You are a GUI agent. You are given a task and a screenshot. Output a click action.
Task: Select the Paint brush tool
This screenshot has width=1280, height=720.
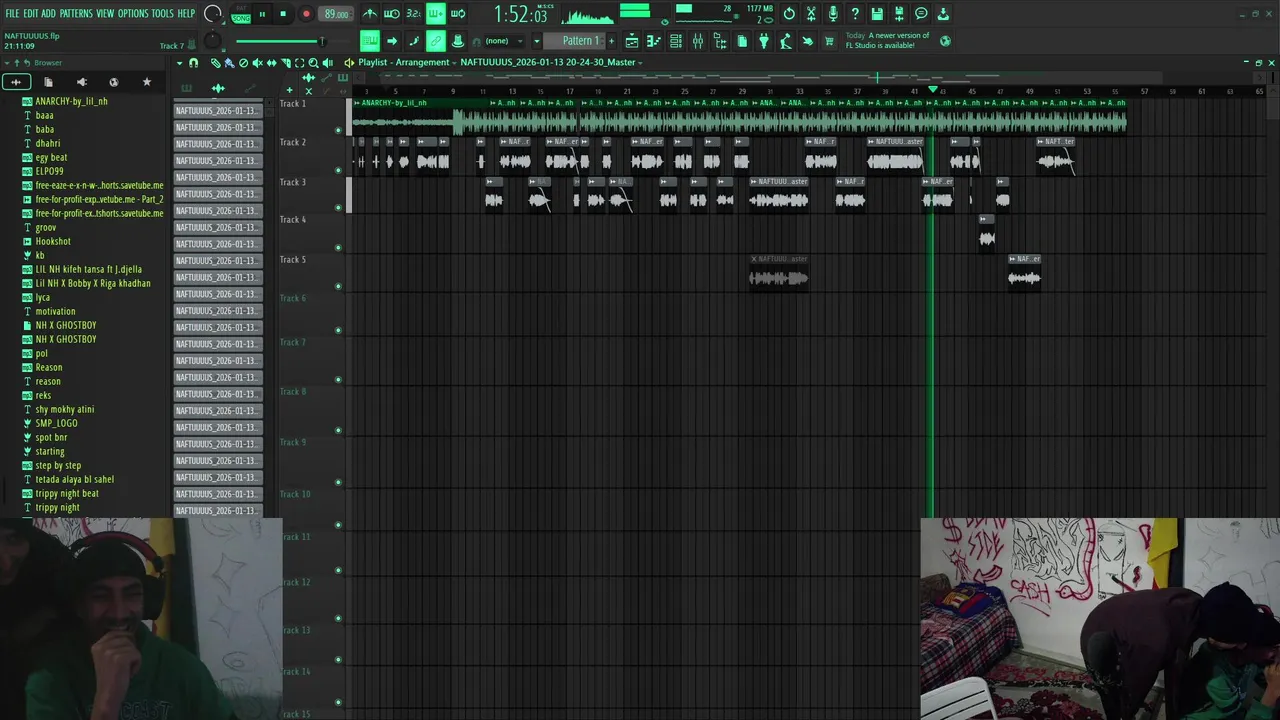[x=229, y=62]
